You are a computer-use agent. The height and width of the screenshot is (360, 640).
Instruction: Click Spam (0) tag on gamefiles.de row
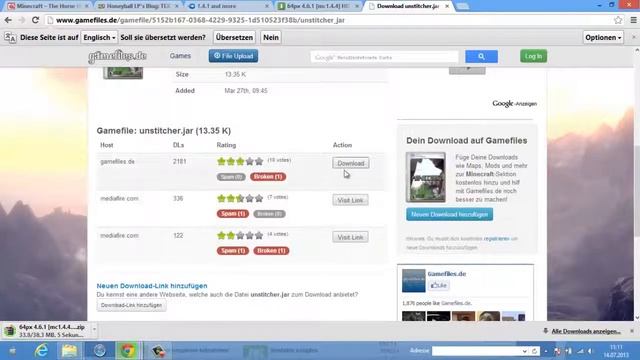point(231,177)
